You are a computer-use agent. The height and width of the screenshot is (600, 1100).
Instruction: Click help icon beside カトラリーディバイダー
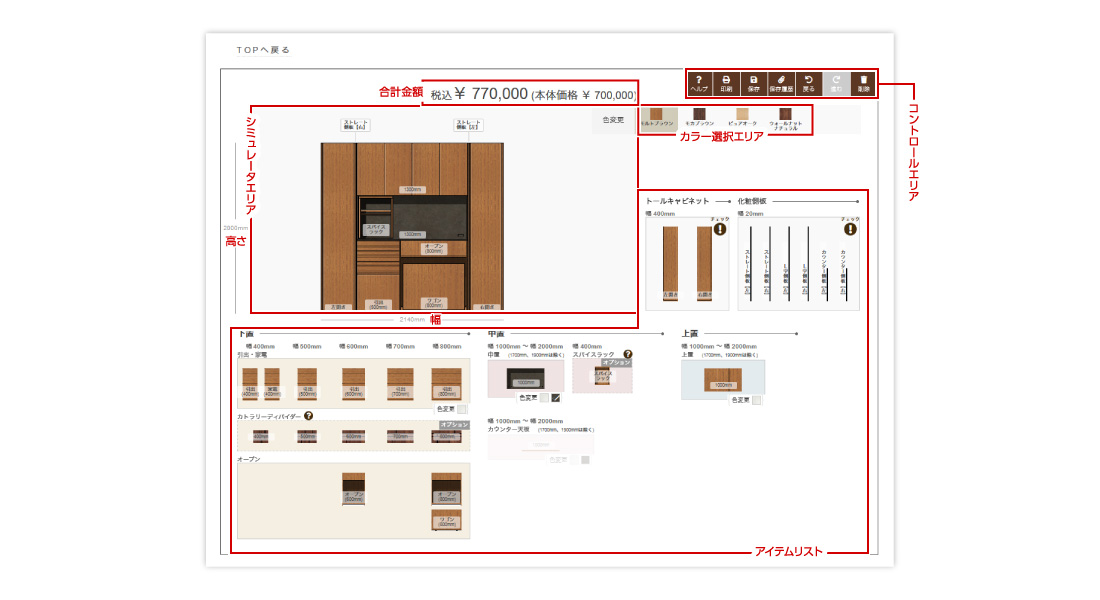pos(309,416)
